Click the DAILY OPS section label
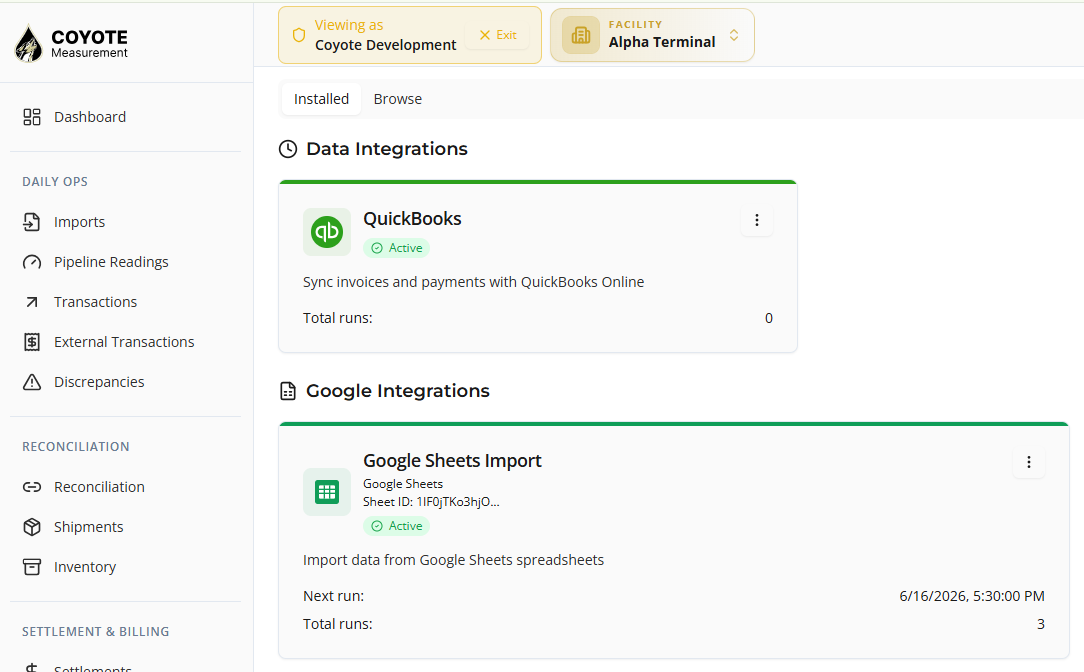 55,182
